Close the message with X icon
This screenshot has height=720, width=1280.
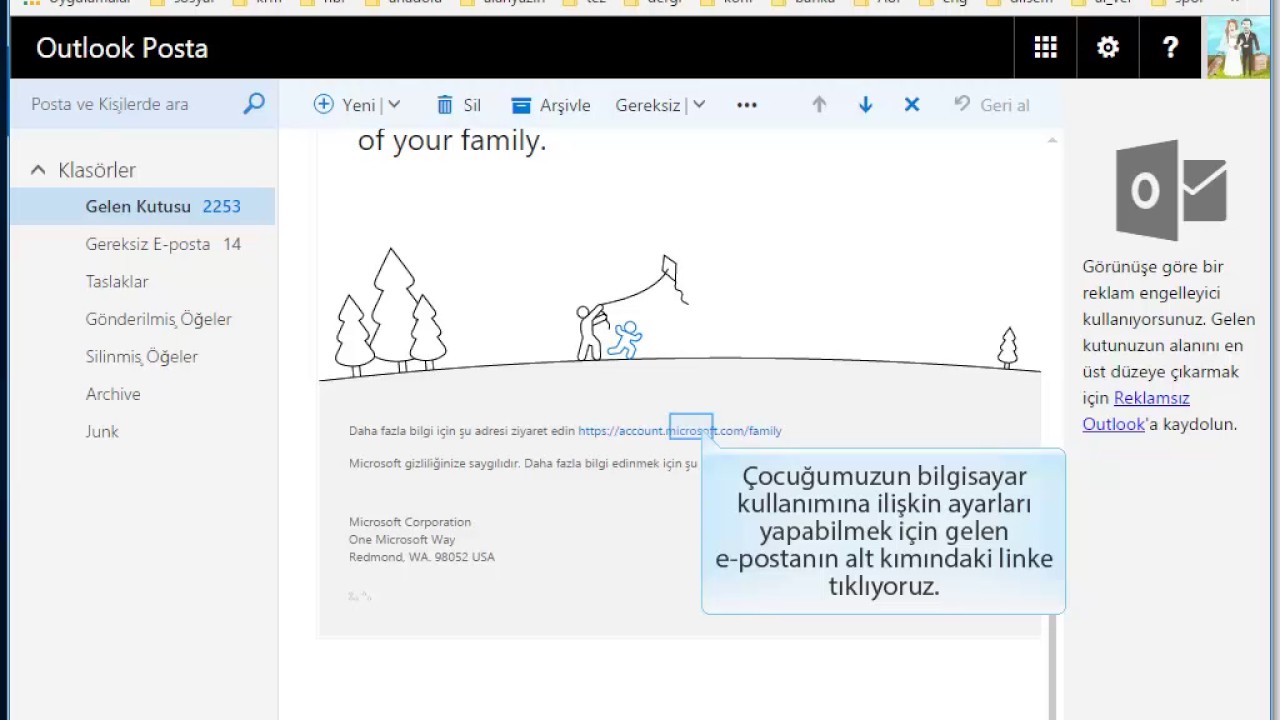point(912,105)
